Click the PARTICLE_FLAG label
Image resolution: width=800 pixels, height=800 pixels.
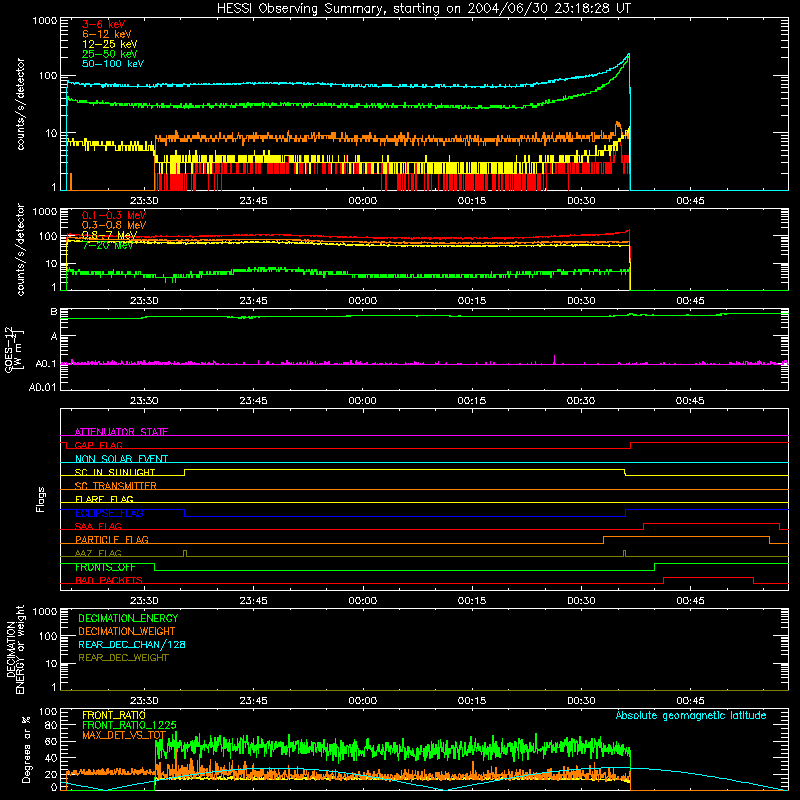[x=112, y=540]
